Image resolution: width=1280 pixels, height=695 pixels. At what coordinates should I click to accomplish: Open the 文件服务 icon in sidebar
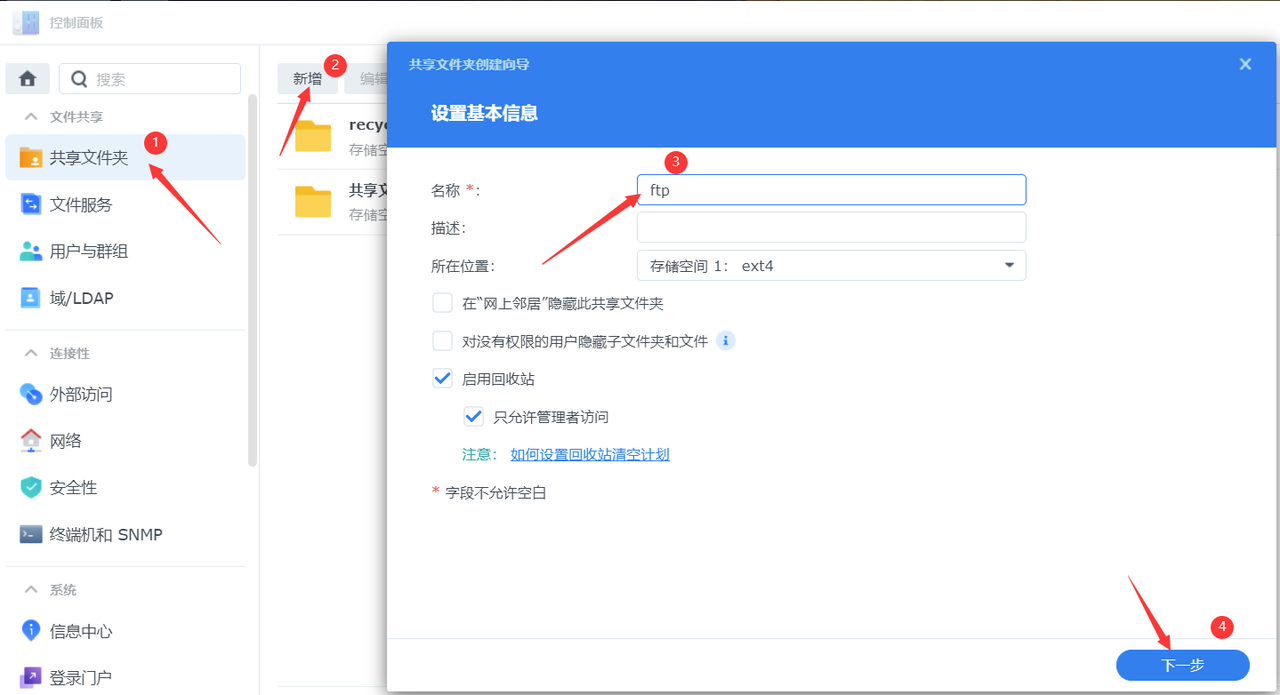[31, 205]
